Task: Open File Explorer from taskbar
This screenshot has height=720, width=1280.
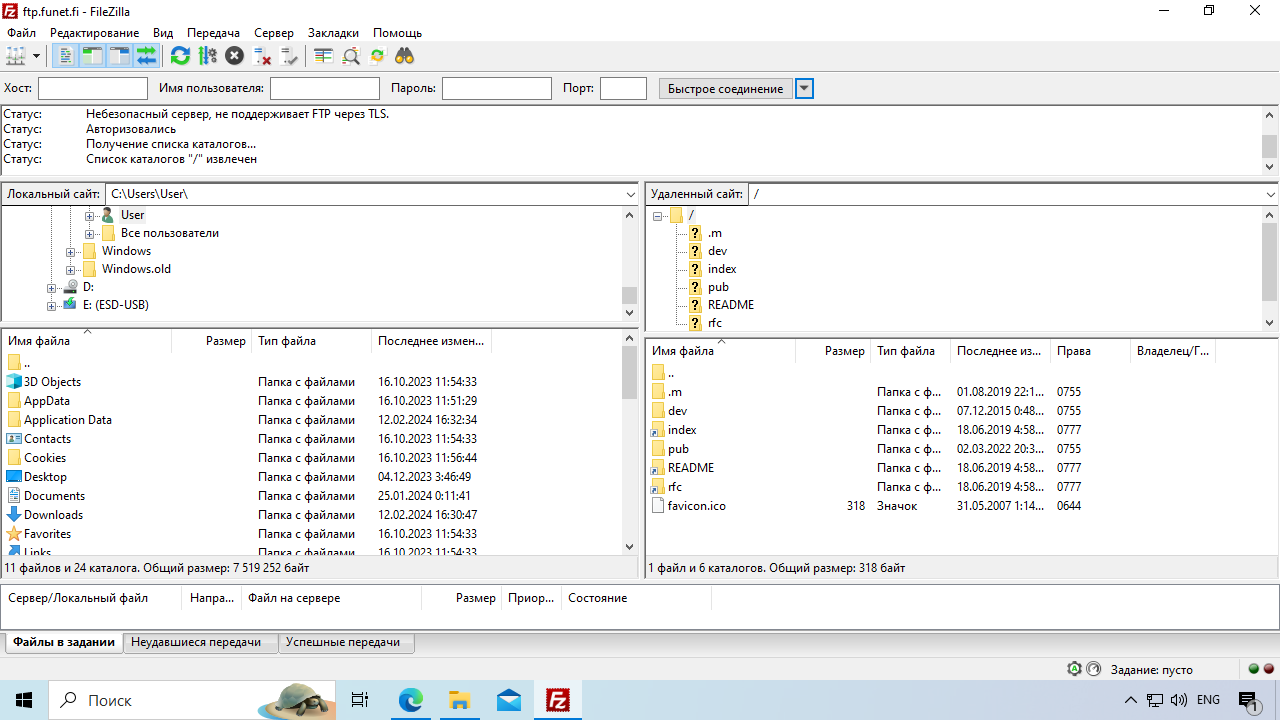Action: (459, 700)
